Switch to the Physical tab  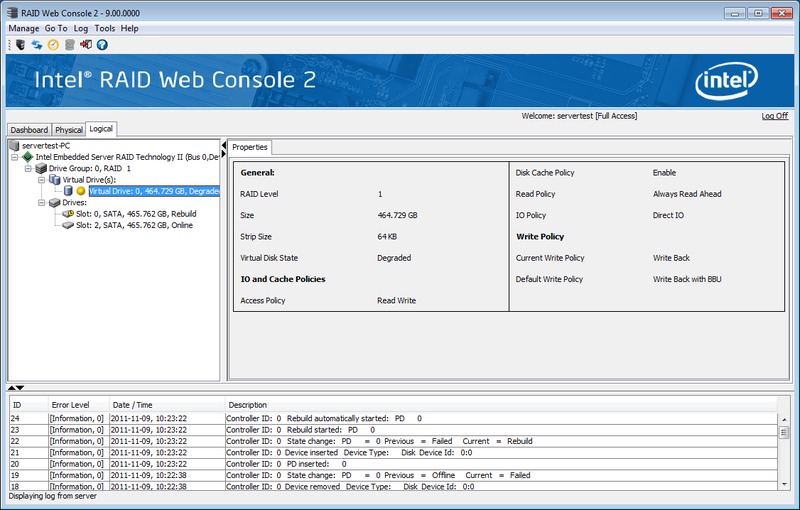coord(69,130)
